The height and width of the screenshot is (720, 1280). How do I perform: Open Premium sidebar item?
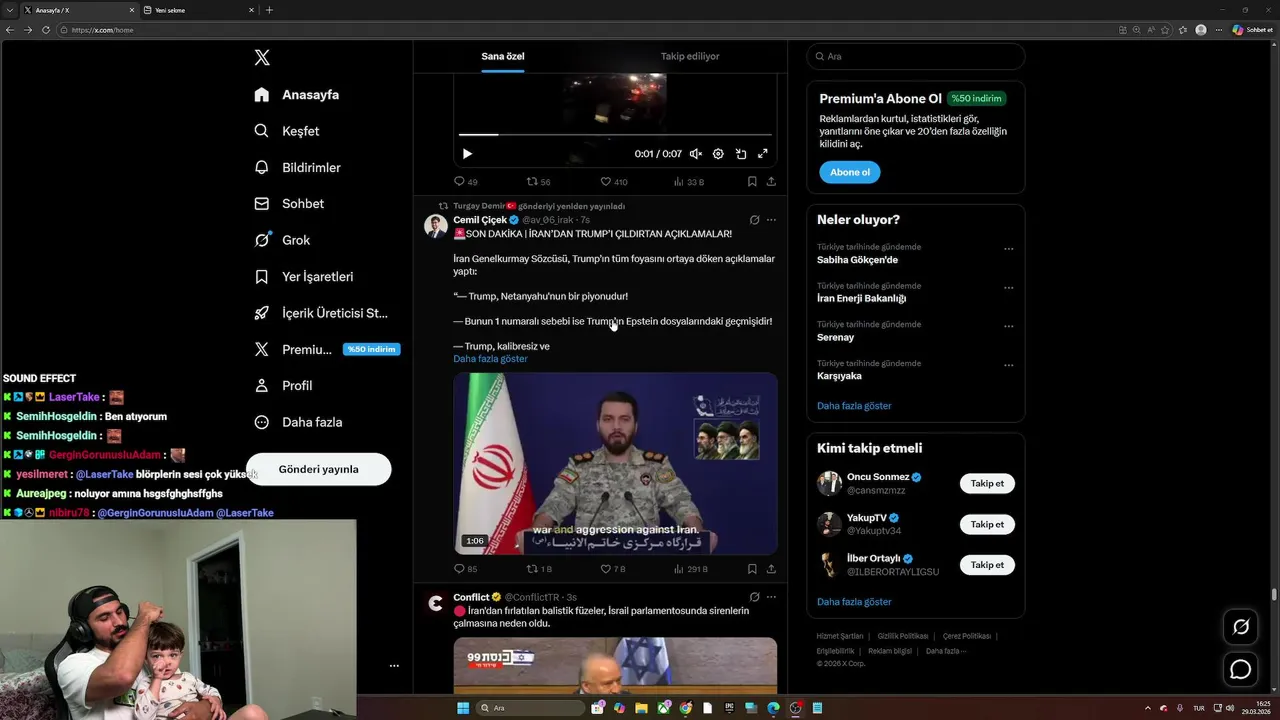coord(326,349)
